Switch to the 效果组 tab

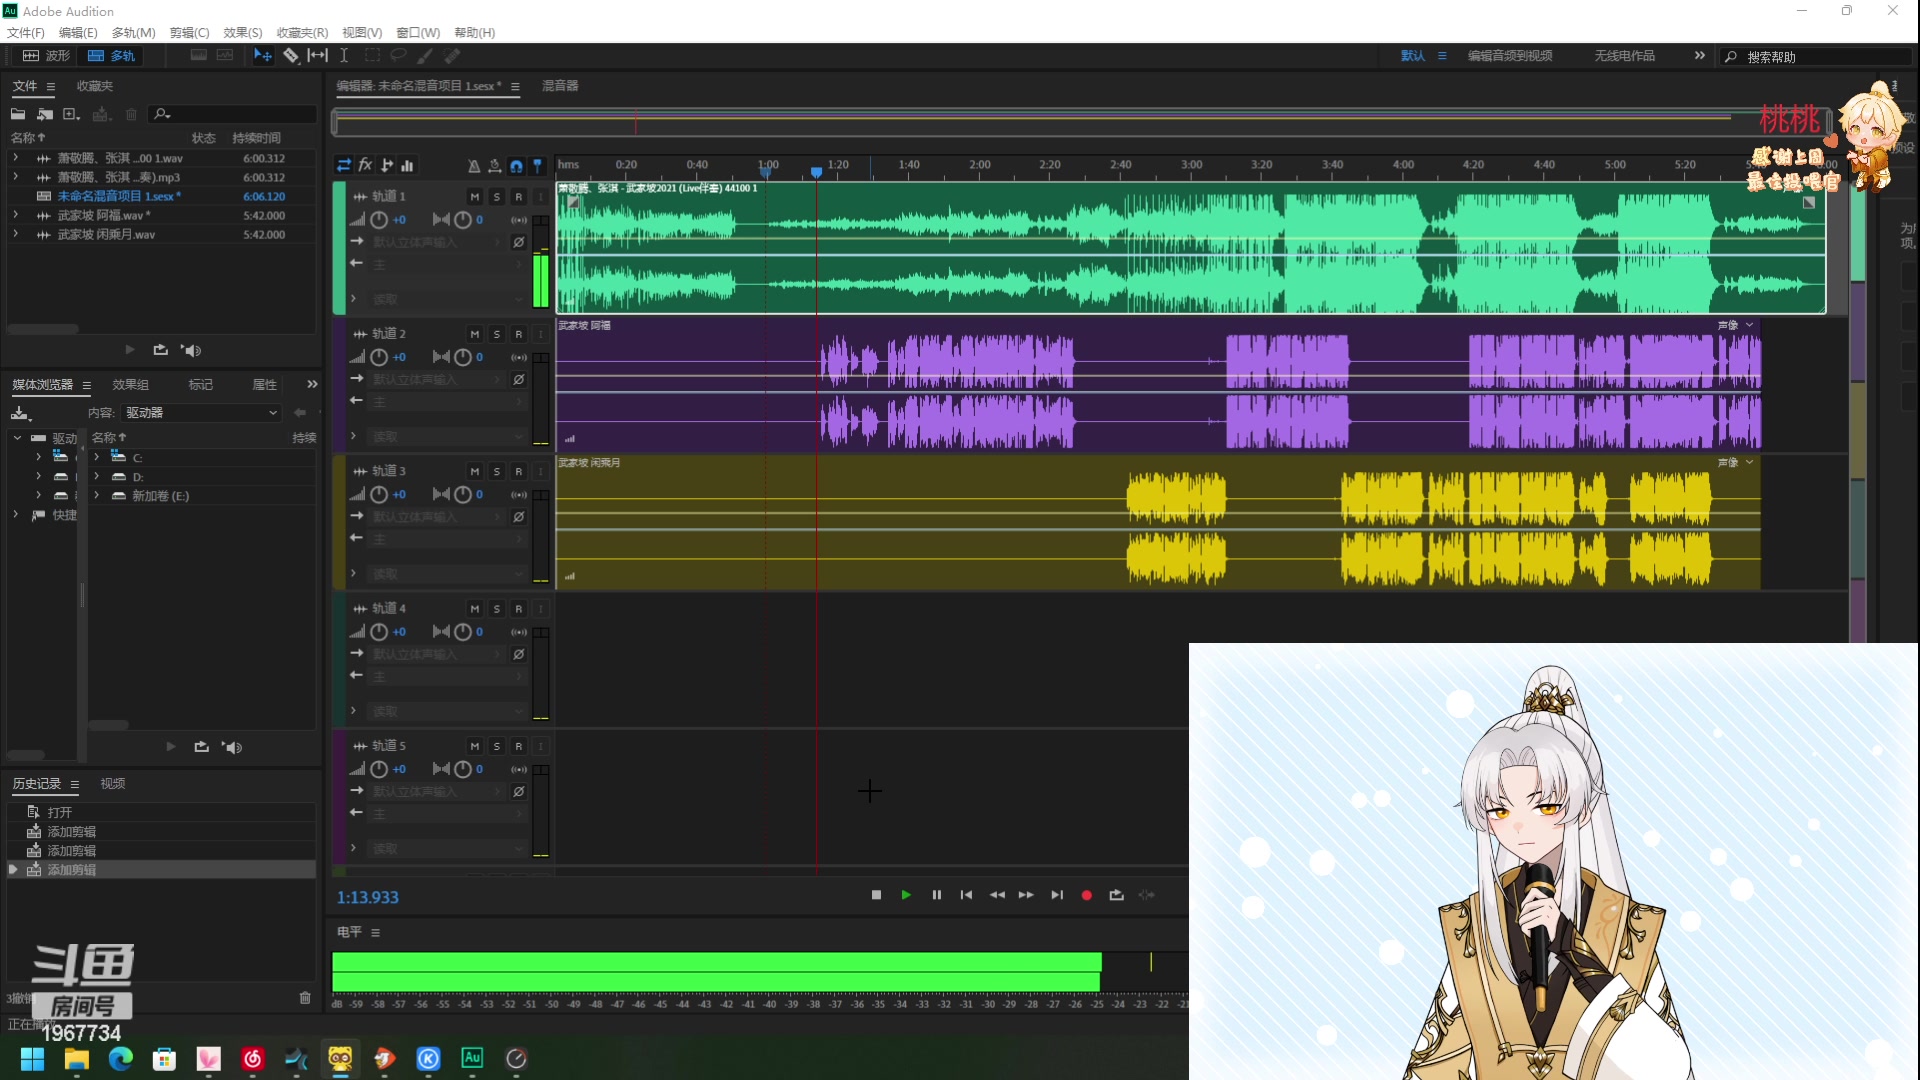tap(130, 385)
